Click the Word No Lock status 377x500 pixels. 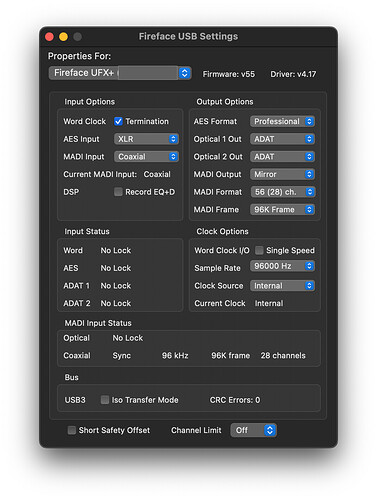pos(116,250)
